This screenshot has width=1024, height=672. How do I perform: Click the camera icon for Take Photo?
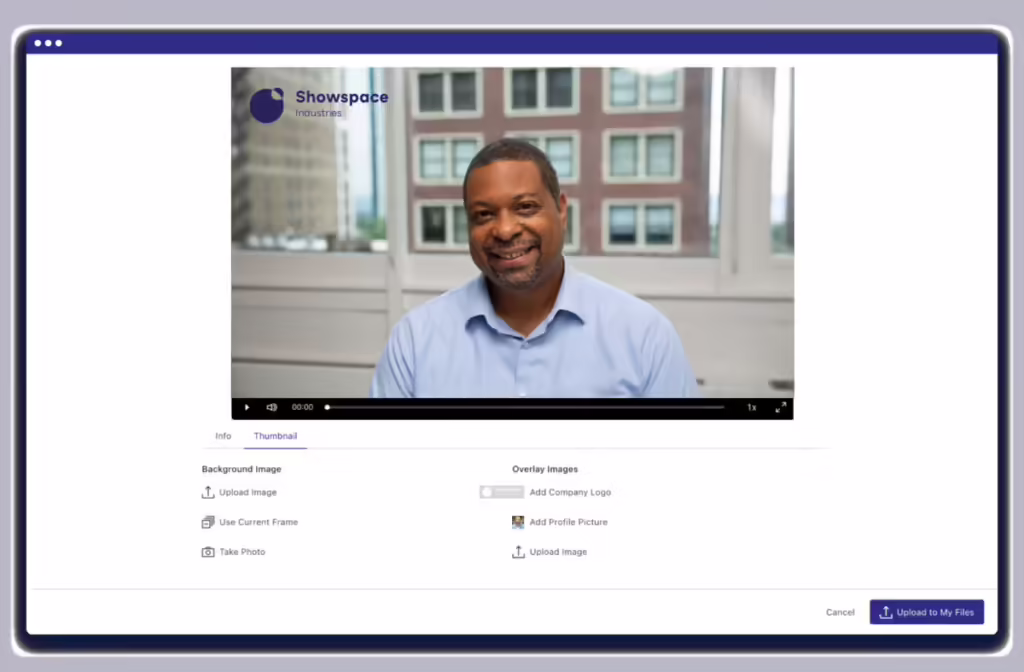point(208,552)
